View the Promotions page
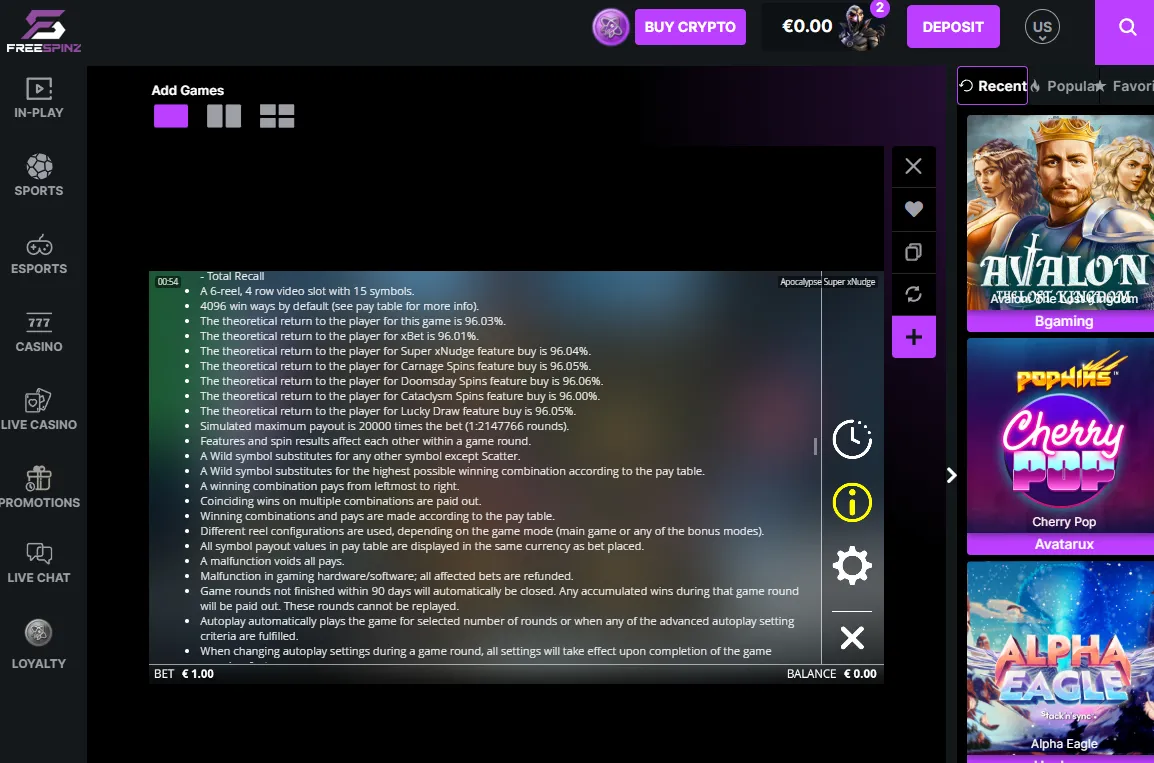Screen dimensions: 1154x763 tap(39, 488)
